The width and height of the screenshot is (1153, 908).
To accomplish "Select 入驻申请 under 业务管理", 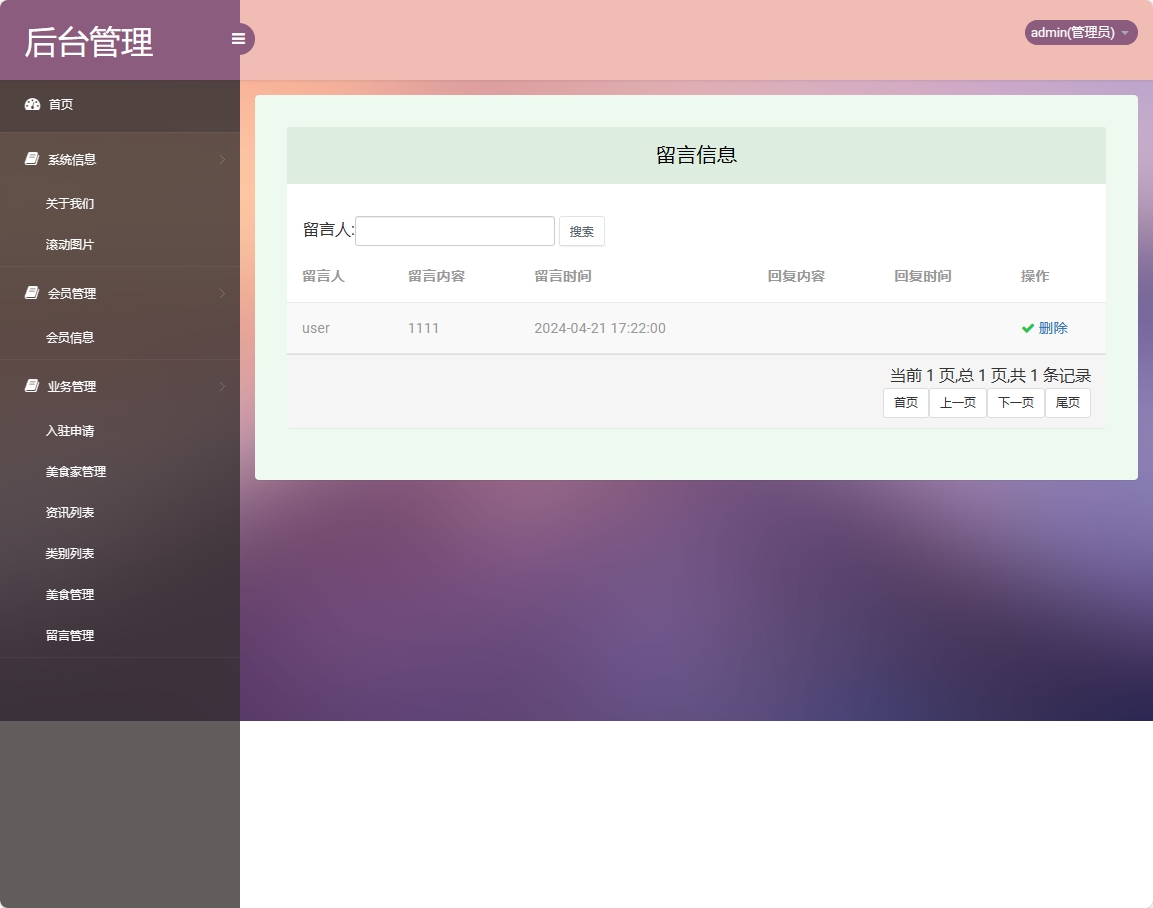I will (x=69, y=430).
